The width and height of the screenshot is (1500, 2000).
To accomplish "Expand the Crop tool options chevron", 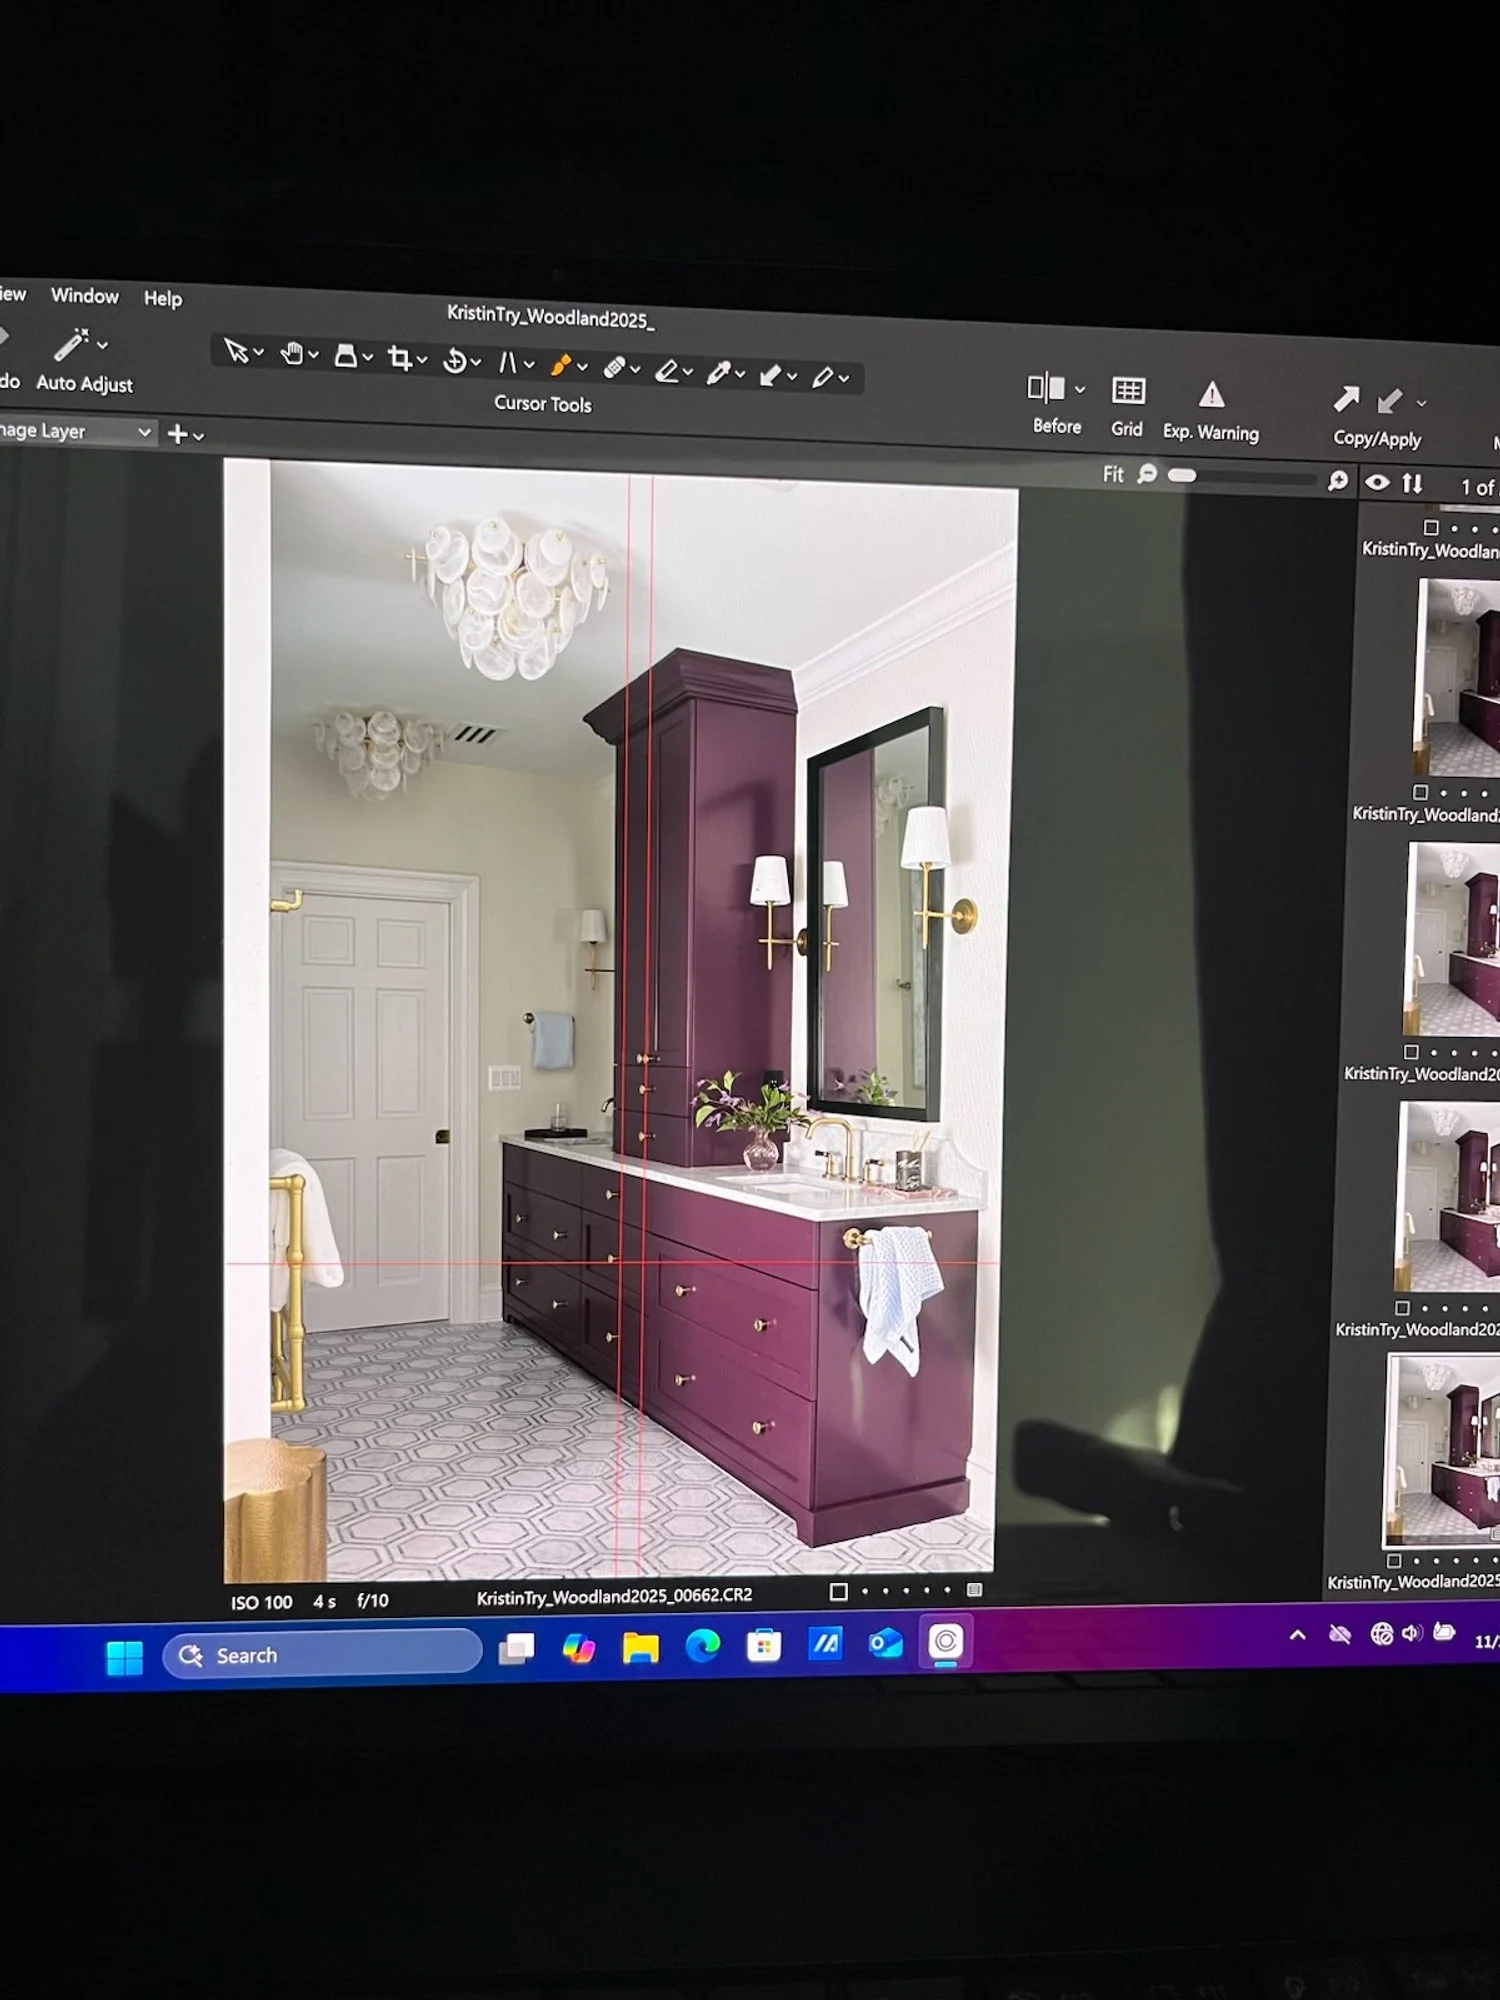I will point(422,360).
